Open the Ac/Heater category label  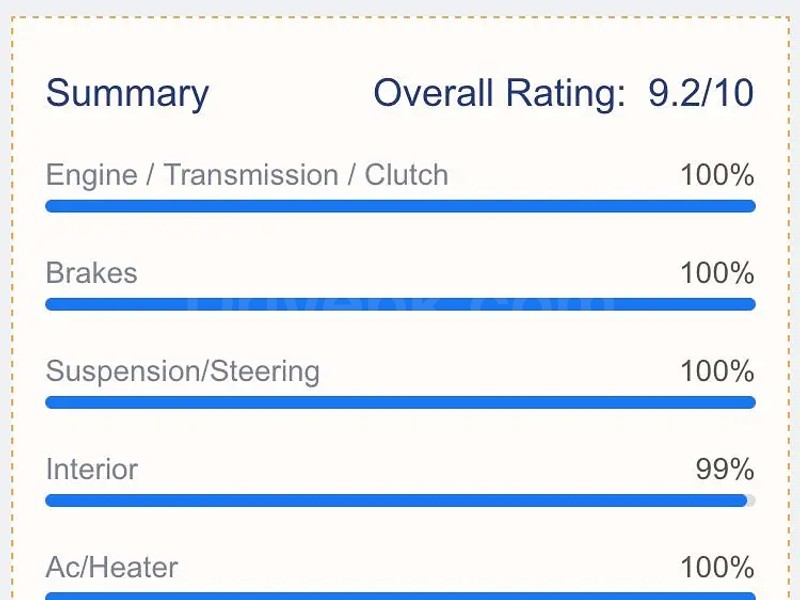pos(112,567)
